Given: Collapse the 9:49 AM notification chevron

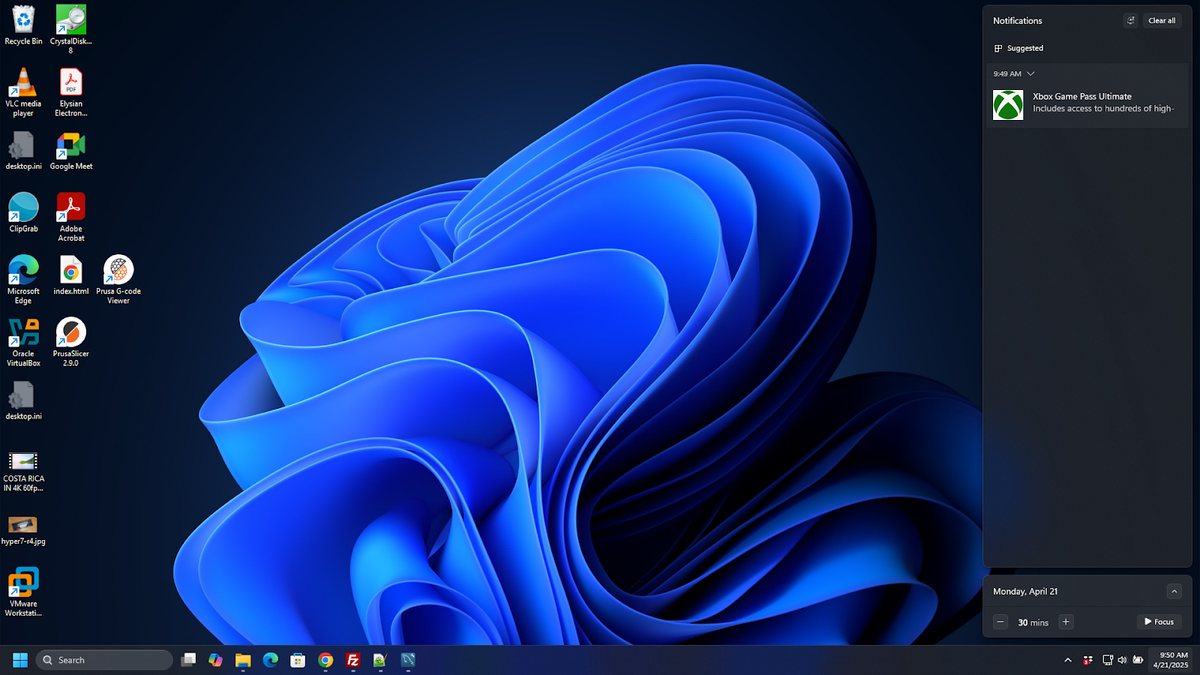Looking at the screenshot, I should point(1030,74).
